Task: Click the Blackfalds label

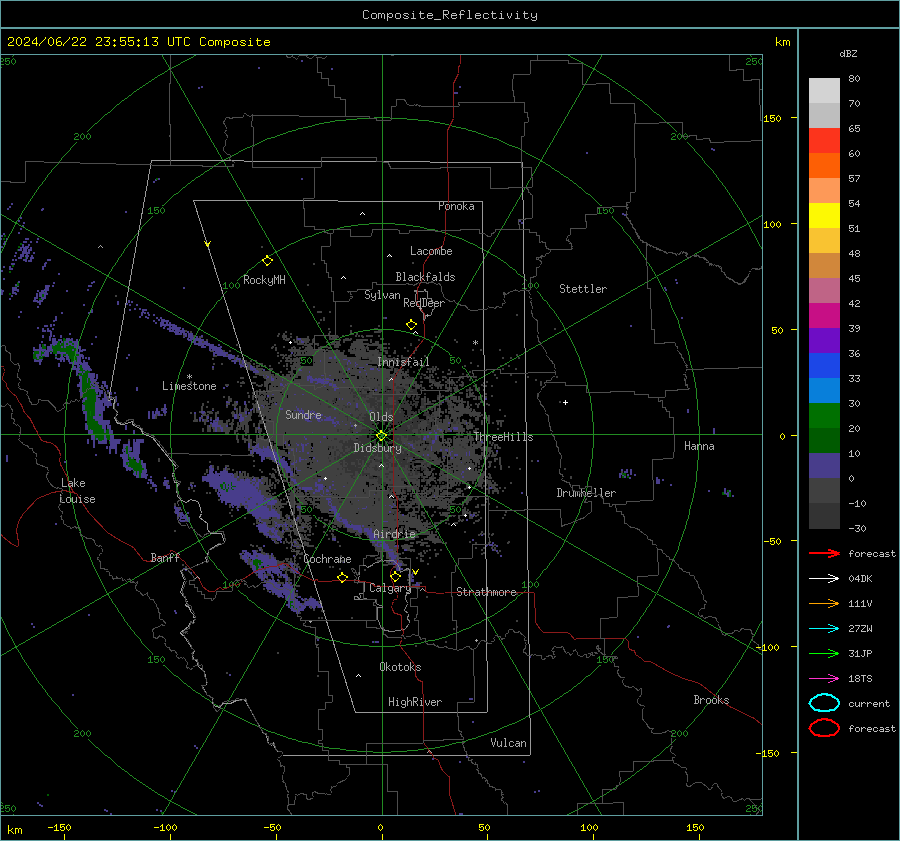Action: (425, 277)
